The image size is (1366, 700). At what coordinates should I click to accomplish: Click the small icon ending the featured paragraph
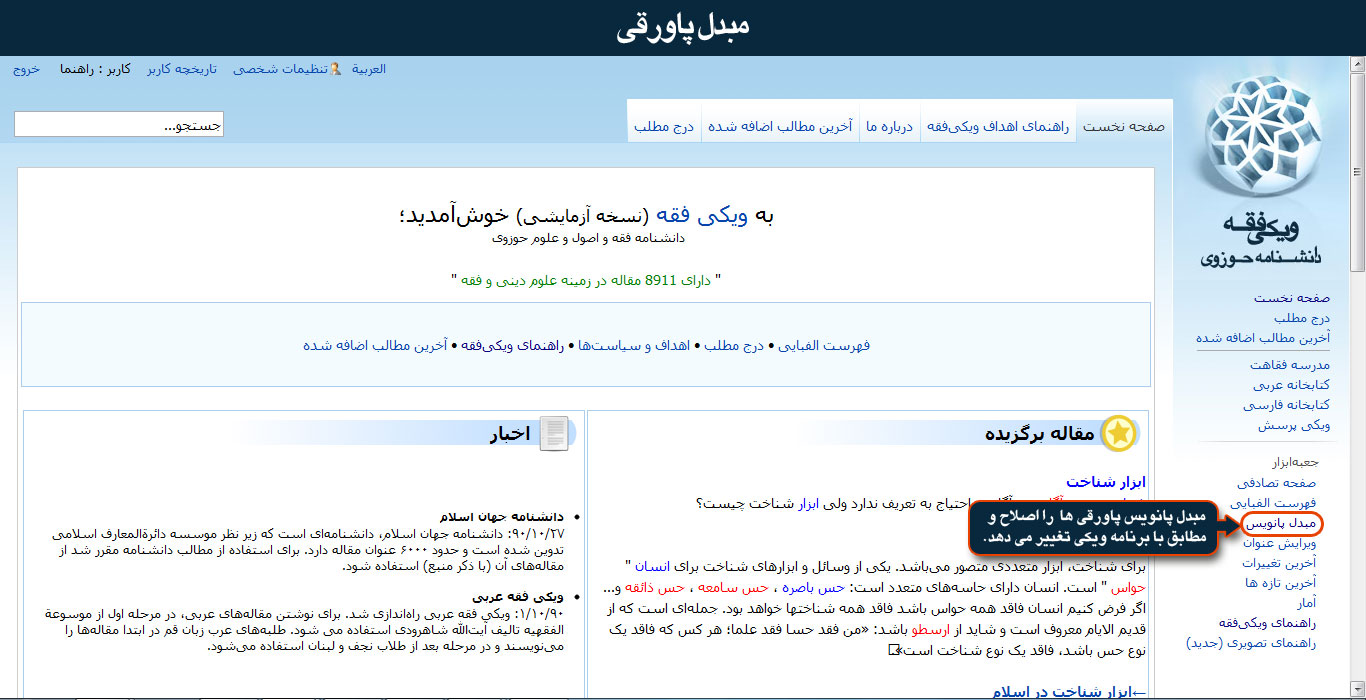(x=894, y=650)
